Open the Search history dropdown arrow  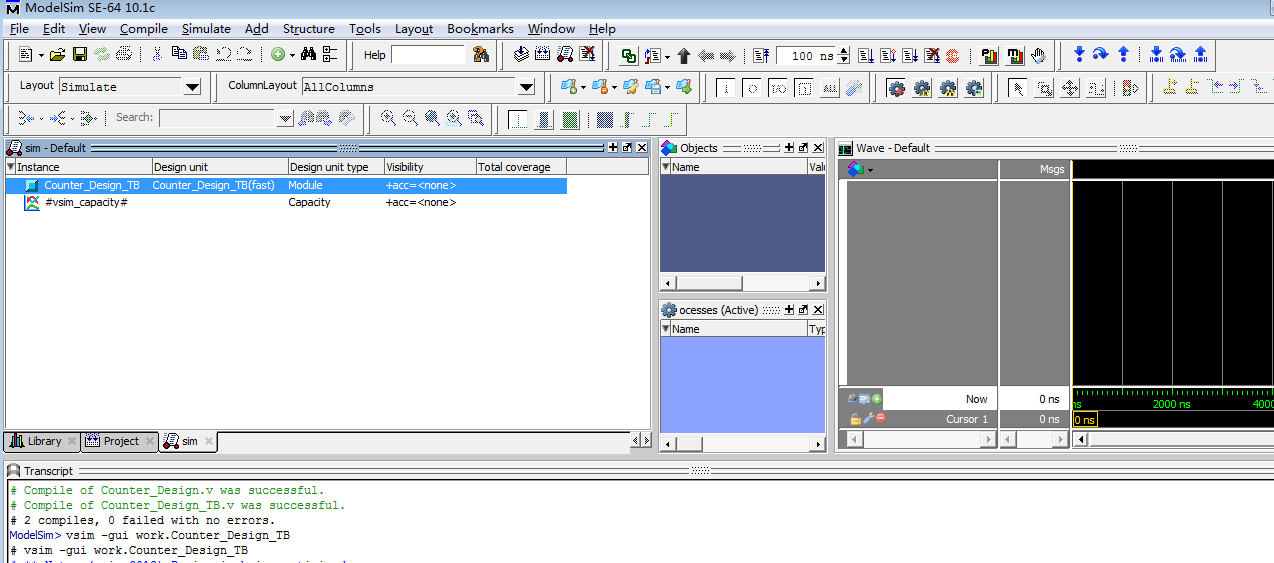285,119
